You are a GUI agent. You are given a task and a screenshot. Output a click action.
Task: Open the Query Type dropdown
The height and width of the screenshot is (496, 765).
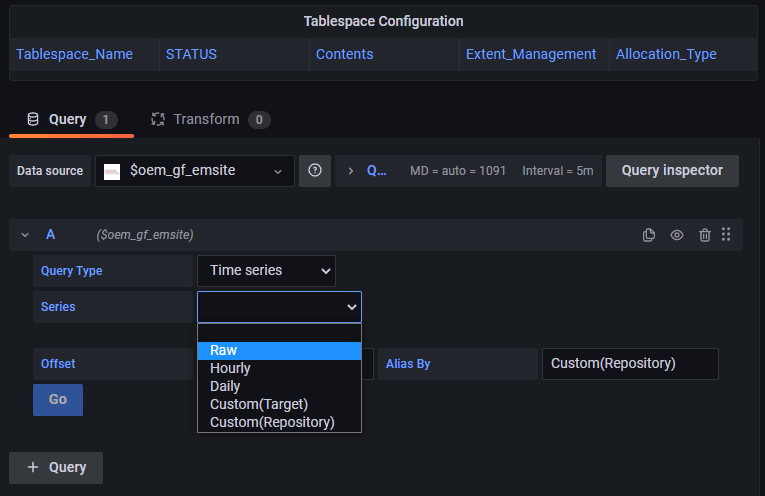266,271
